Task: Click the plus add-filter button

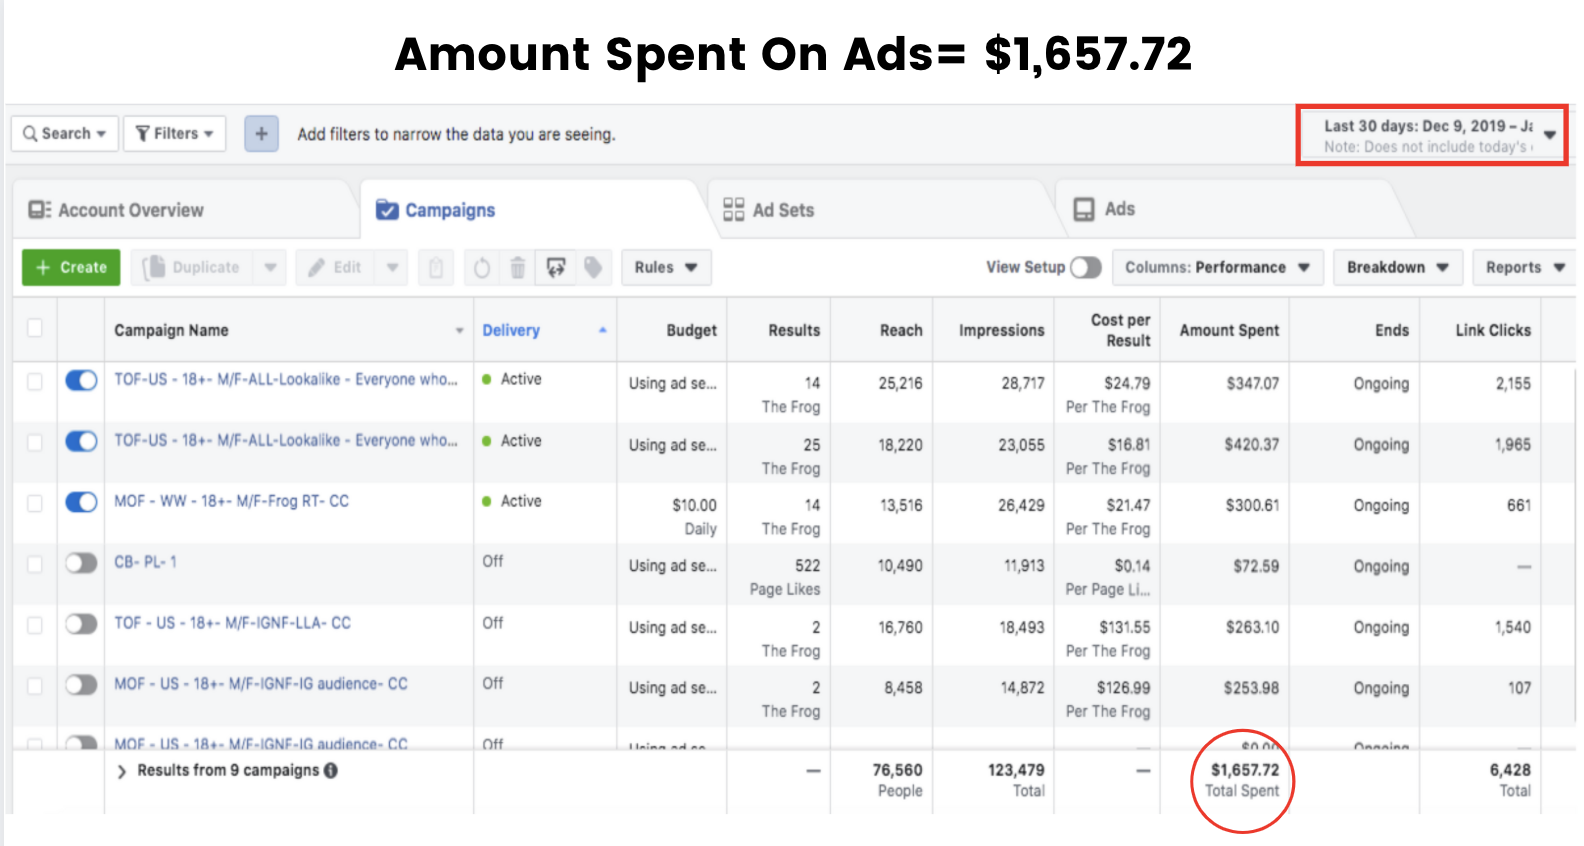Action: tap(261, 133)
